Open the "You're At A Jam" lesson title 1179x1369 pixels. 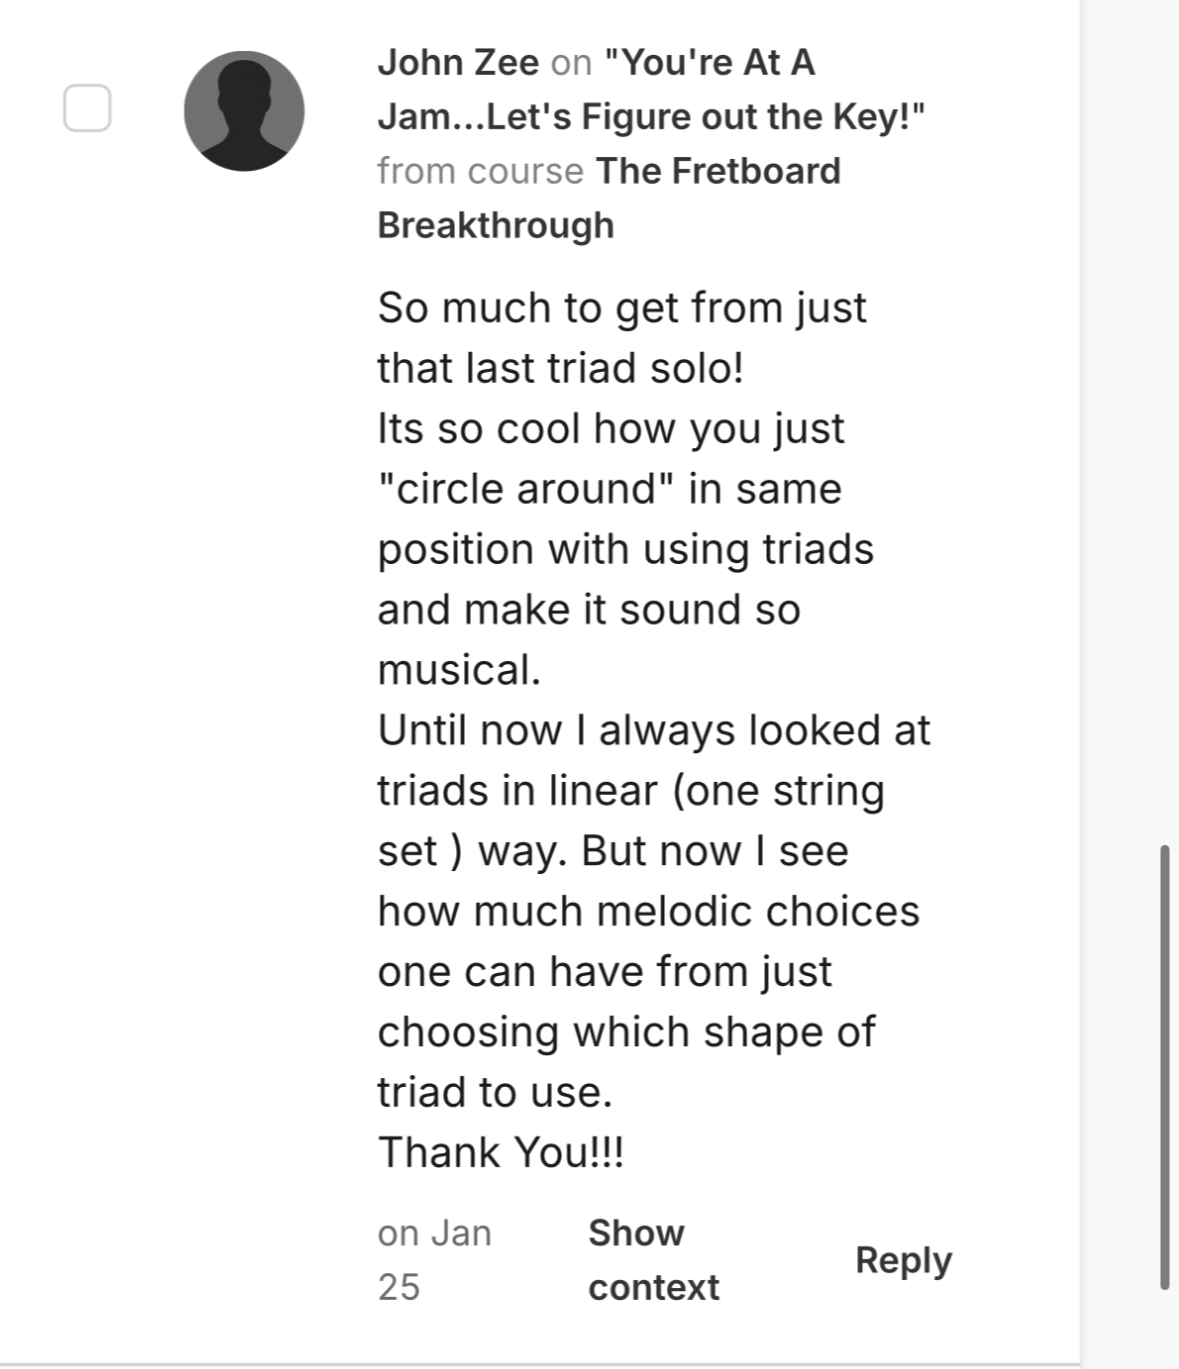click(650, 90)
